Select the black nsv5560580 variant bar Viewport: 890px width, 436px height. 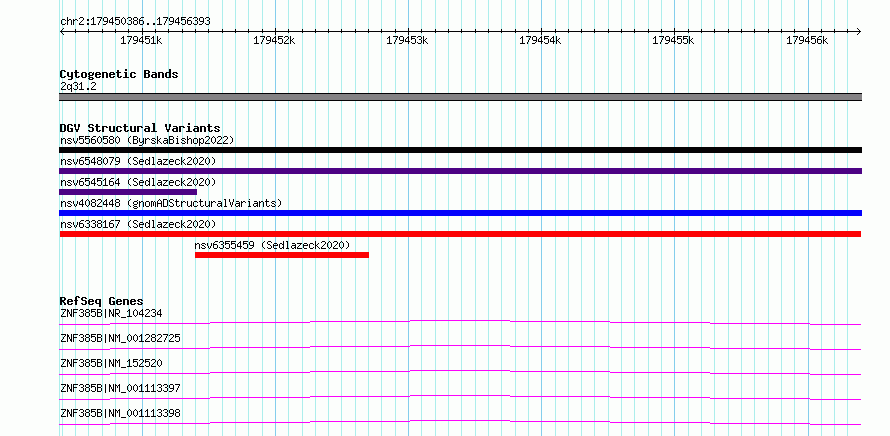point(460,150)
